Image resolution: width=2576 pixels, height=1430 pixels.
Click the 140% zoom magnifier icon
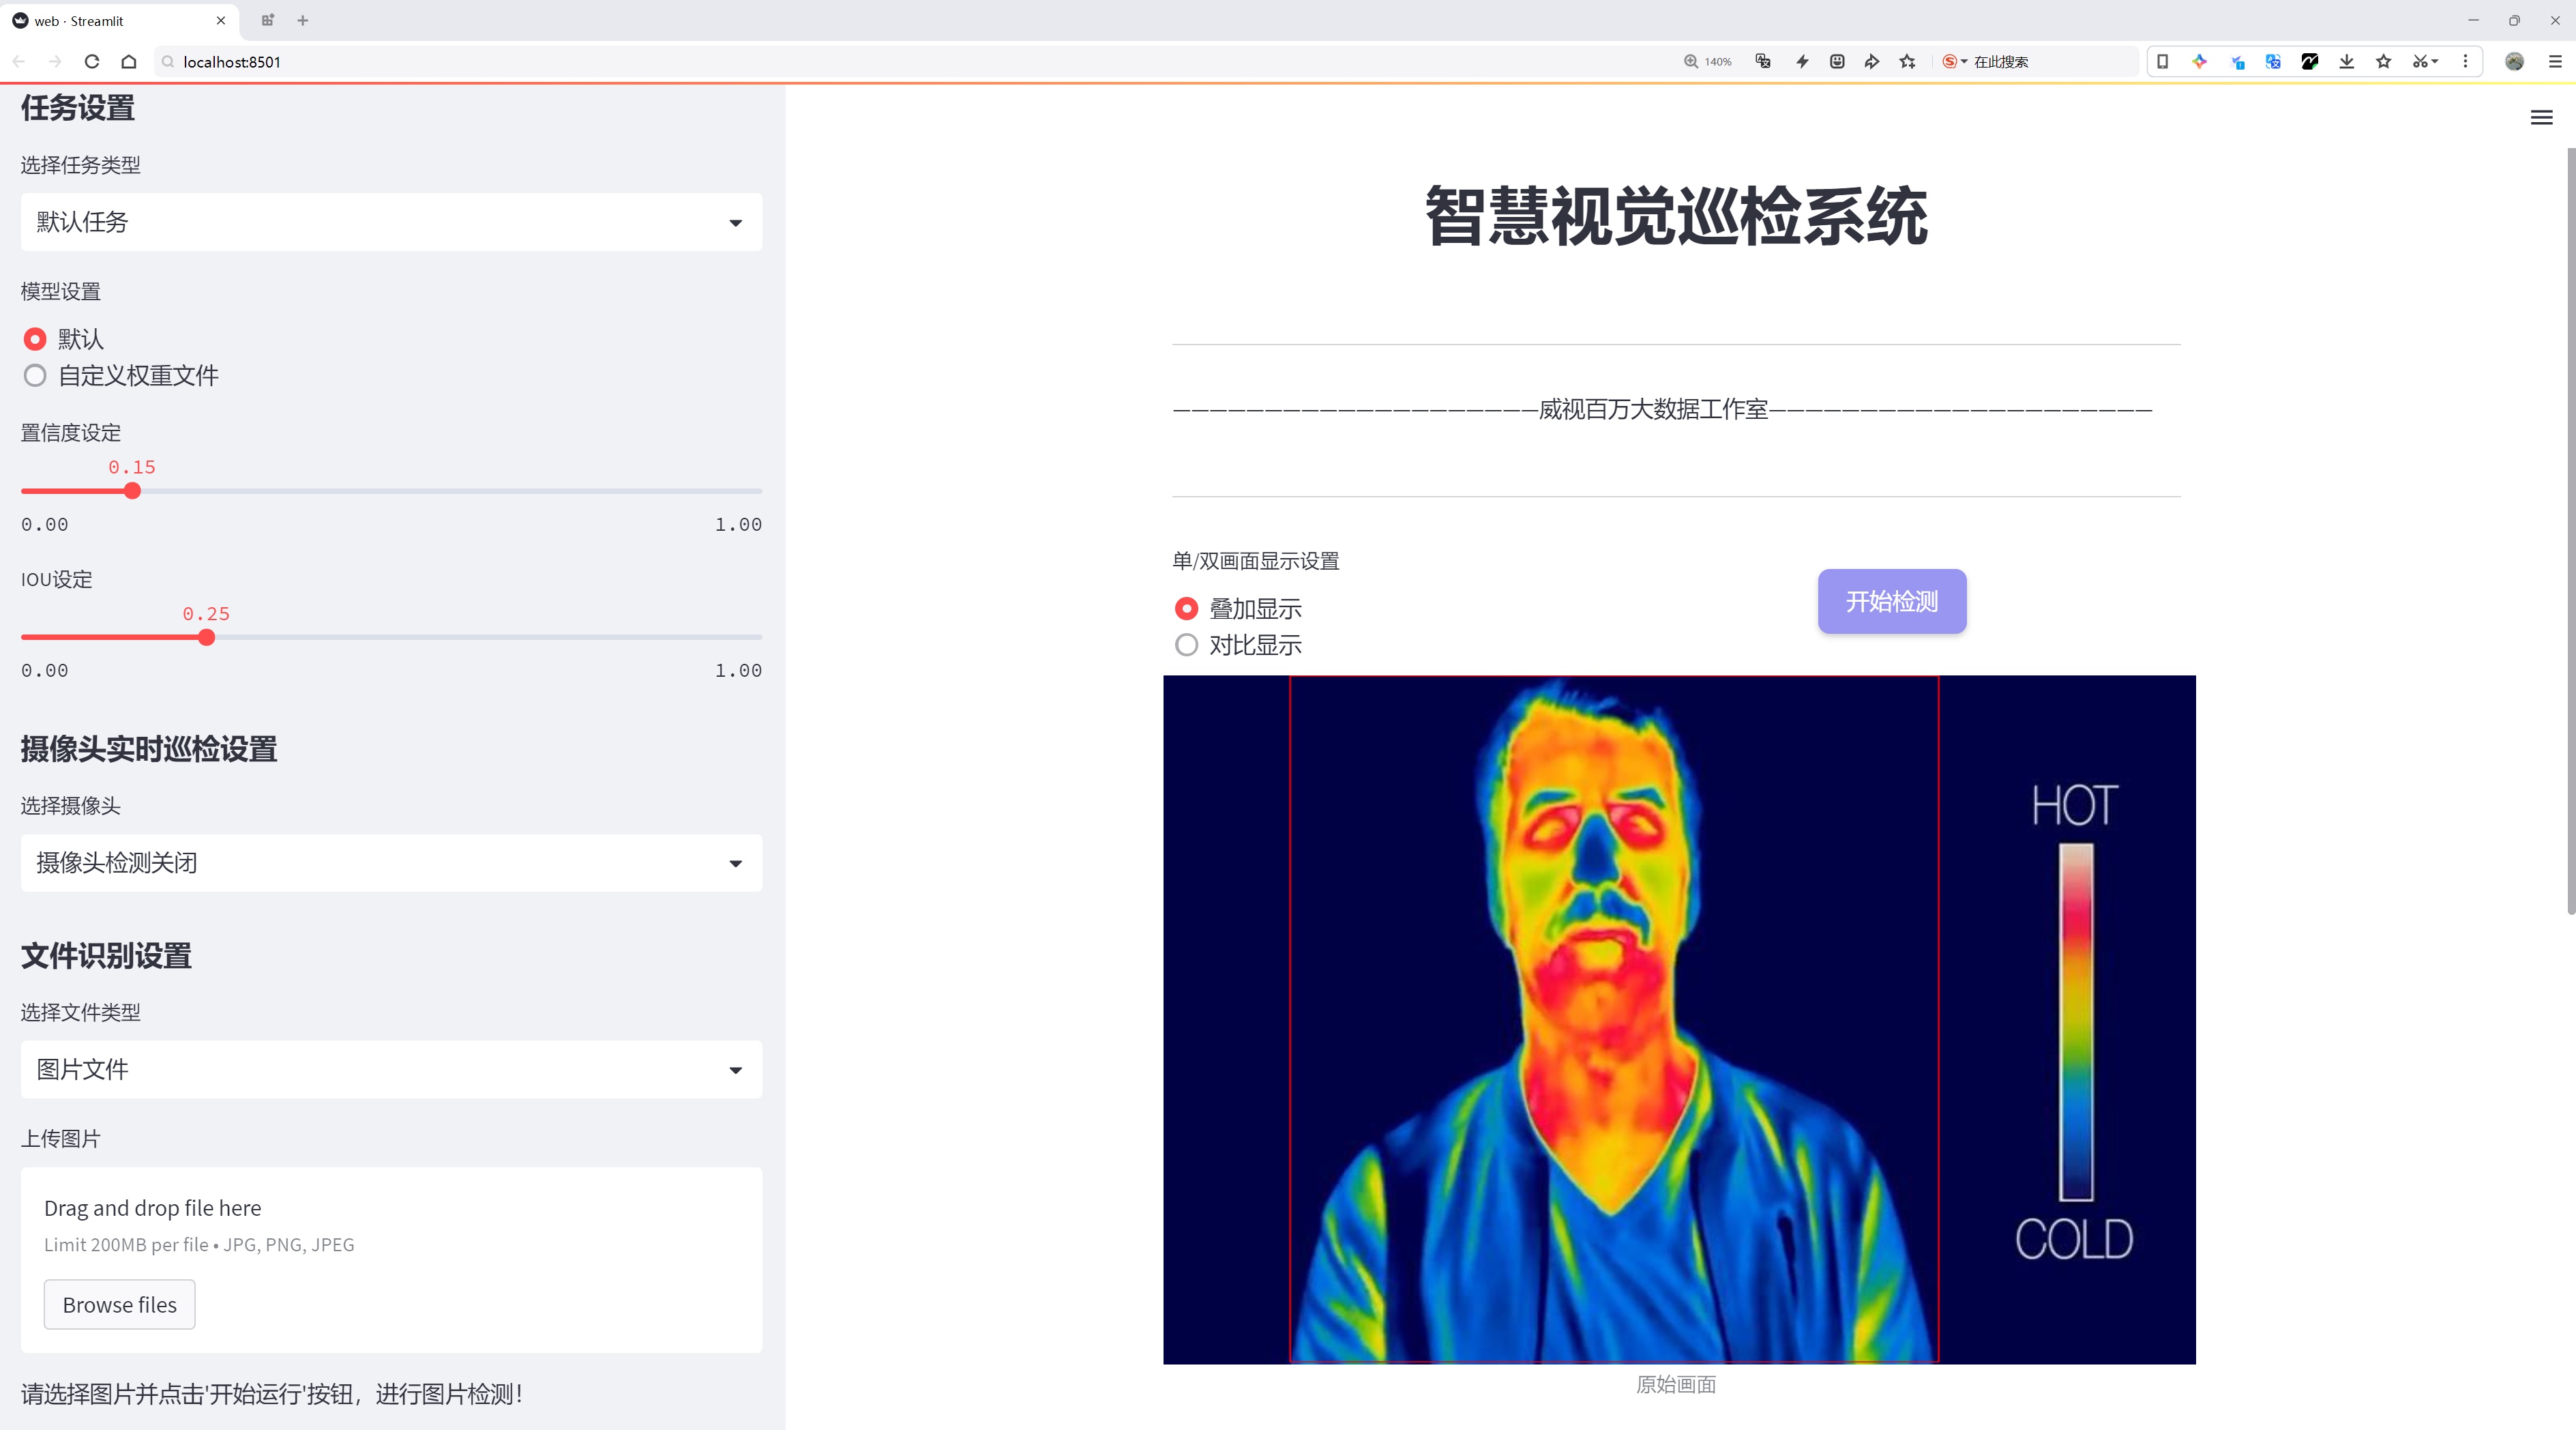tap(1691, 61)
